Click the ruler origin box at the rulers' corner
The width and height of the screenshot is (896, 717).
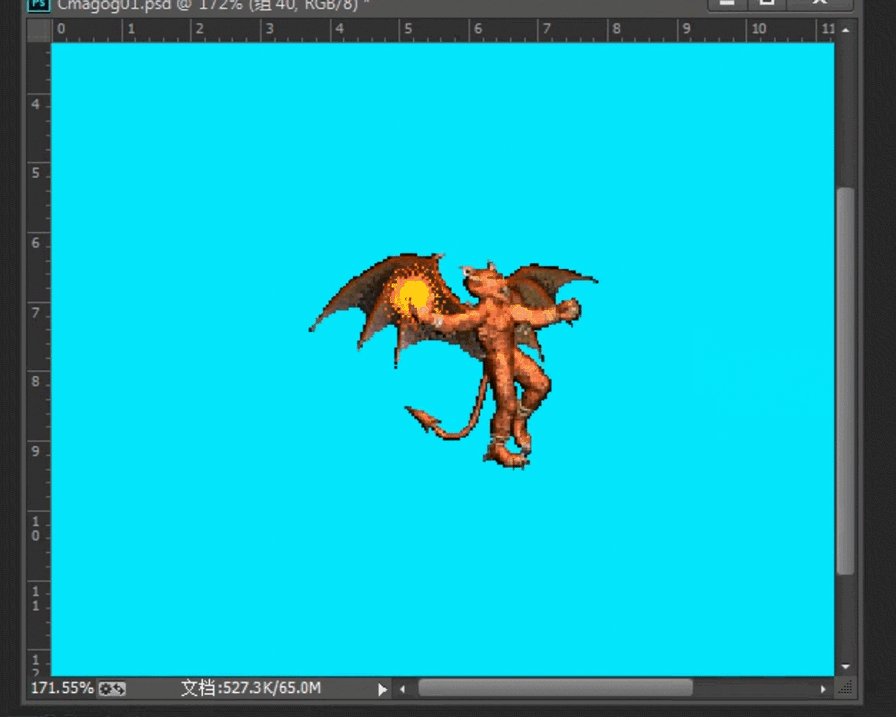pos(39,30)
